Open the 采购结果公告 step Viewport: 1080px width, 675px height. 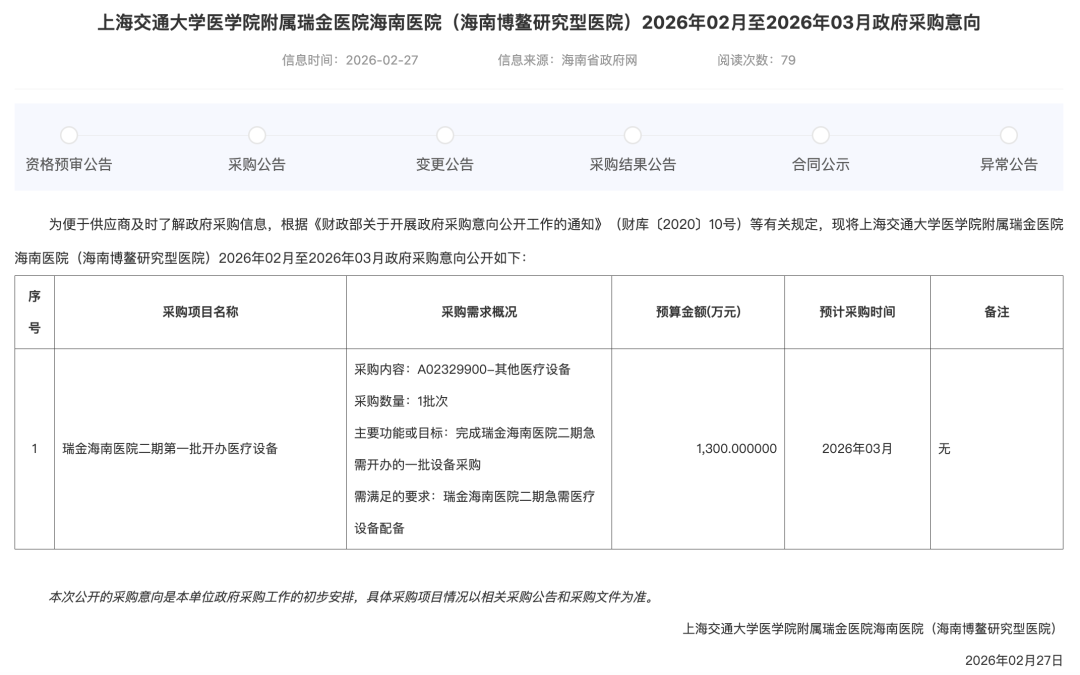pyautogui.click(x=632, y=165)
